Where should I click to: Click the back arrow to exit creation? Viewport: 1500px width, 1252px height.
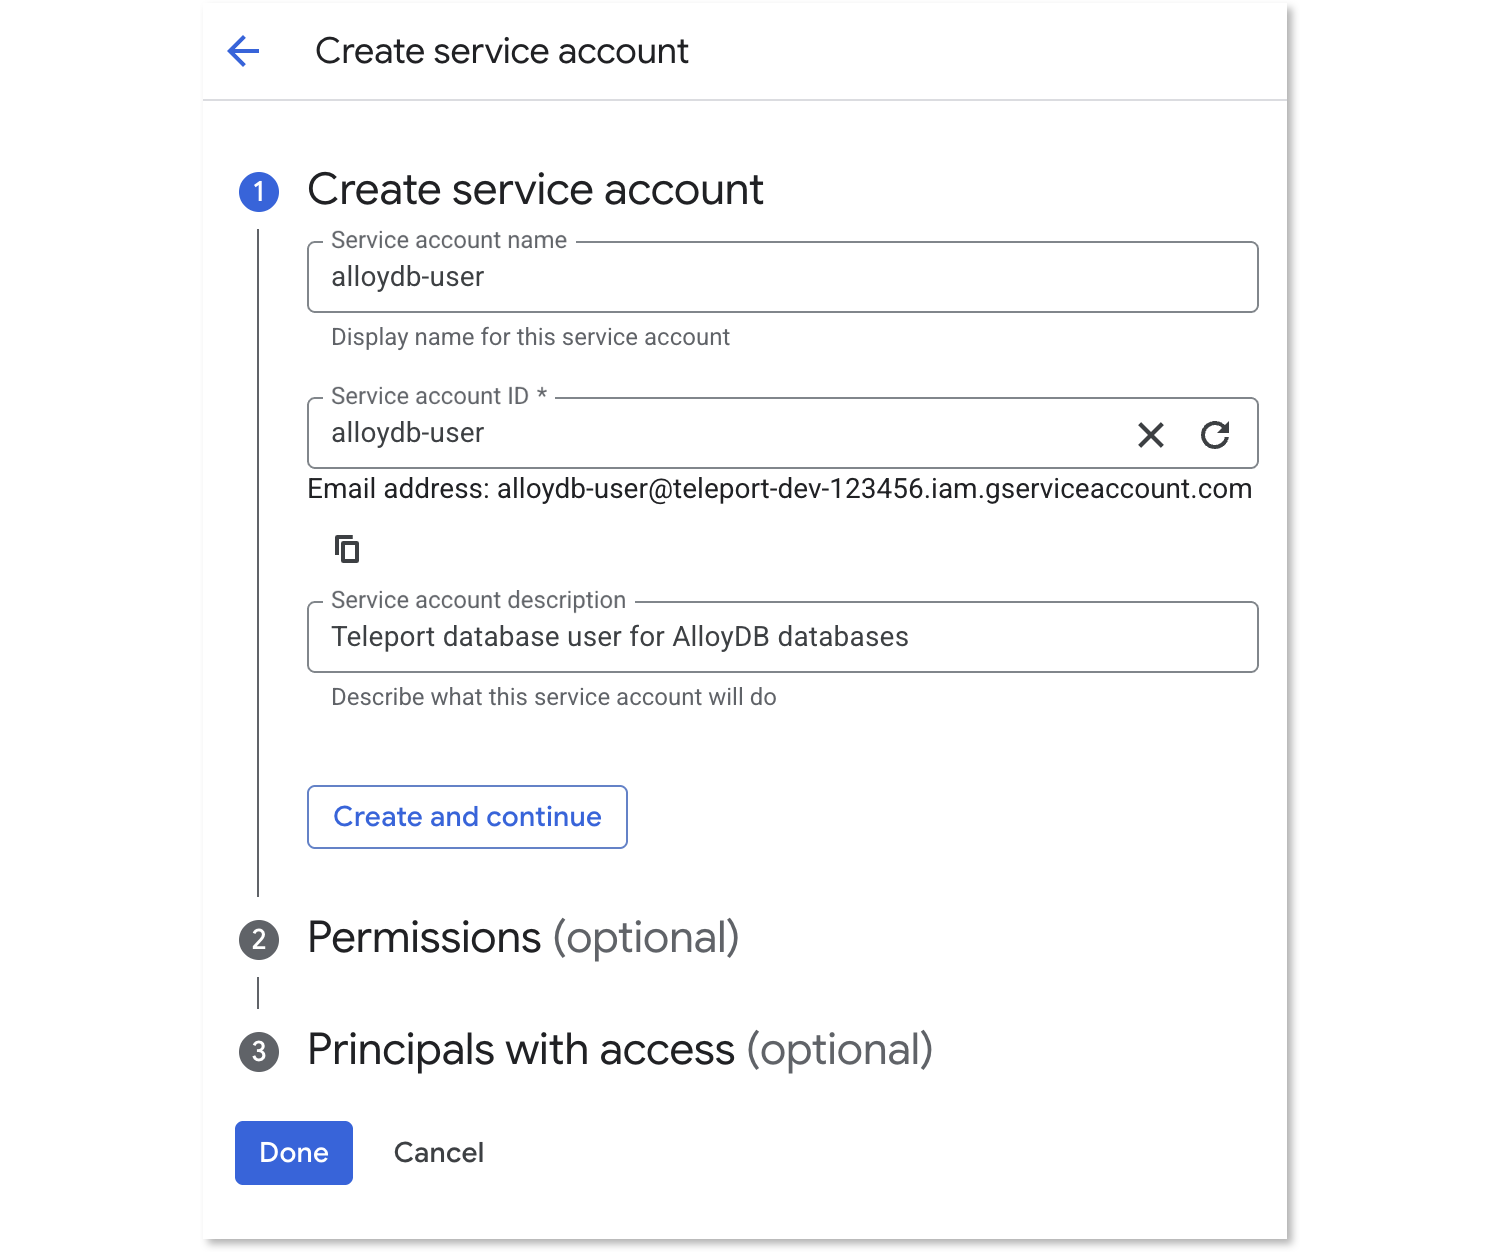point(242,51)
